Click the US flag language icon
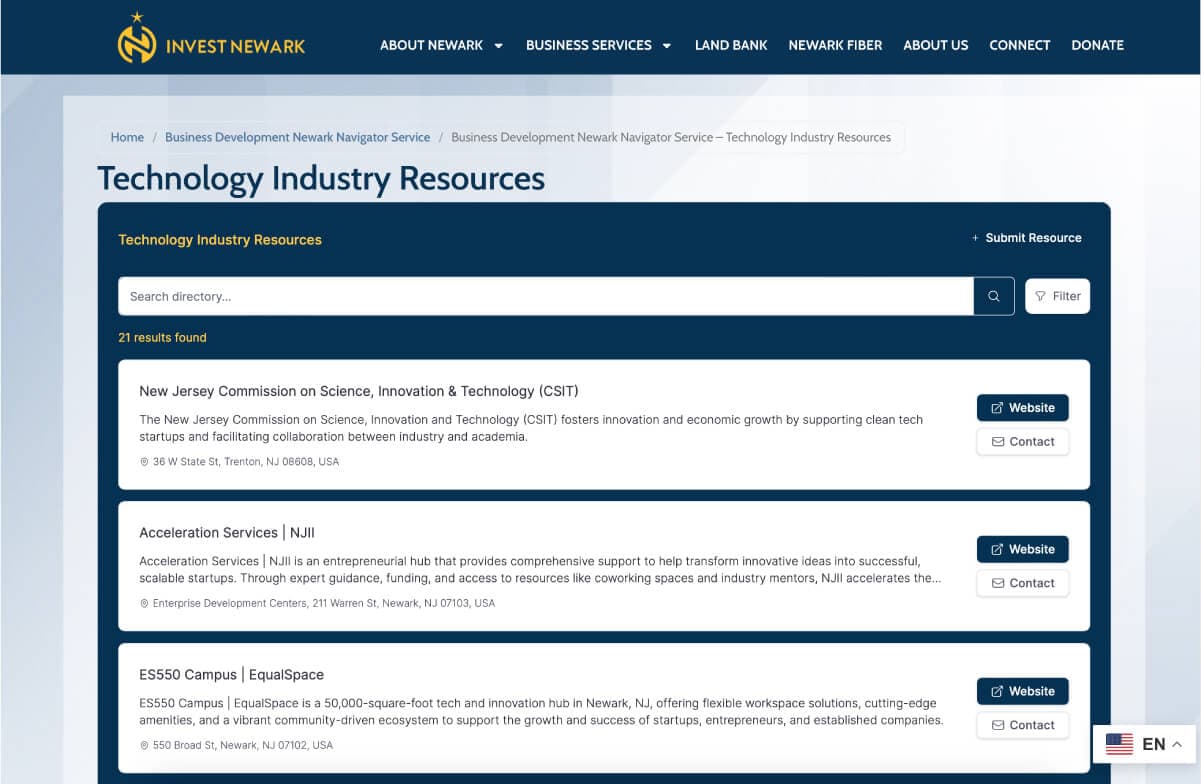The image size is (1201, 784). point(1119,744)
